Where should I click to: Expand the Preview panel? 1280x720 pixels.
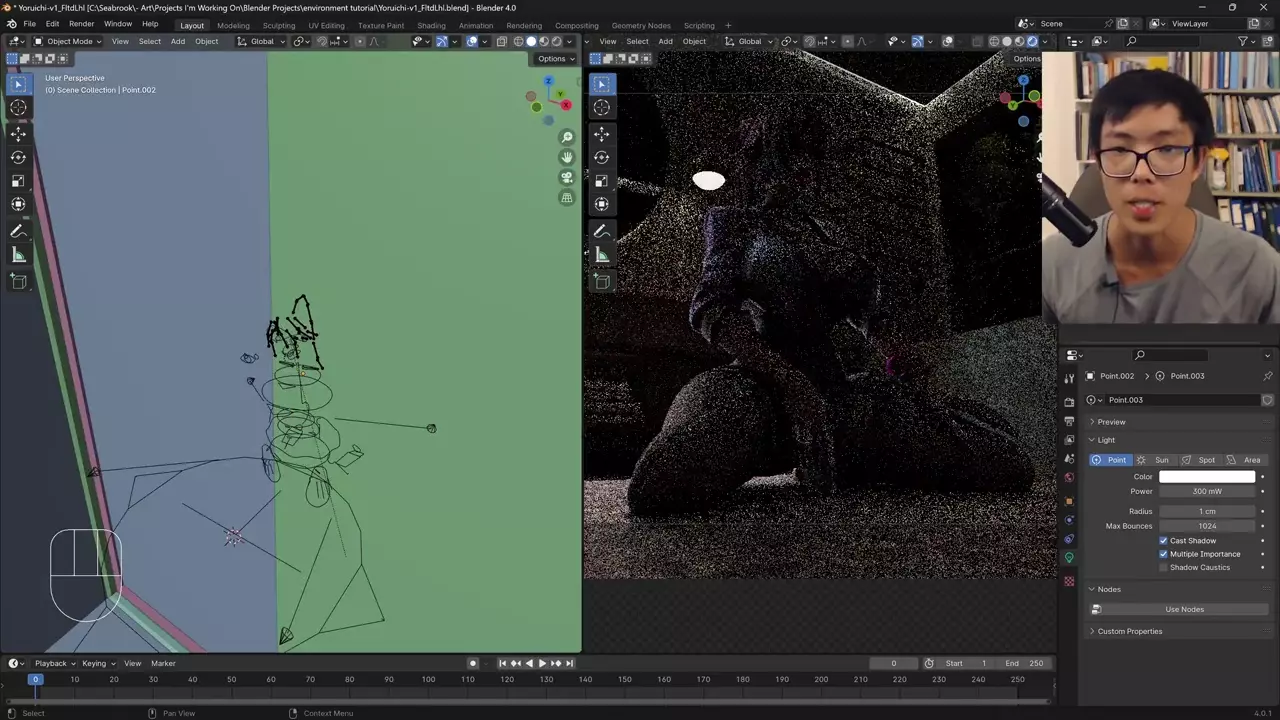pyautogui.click(x=1111, y=422)
